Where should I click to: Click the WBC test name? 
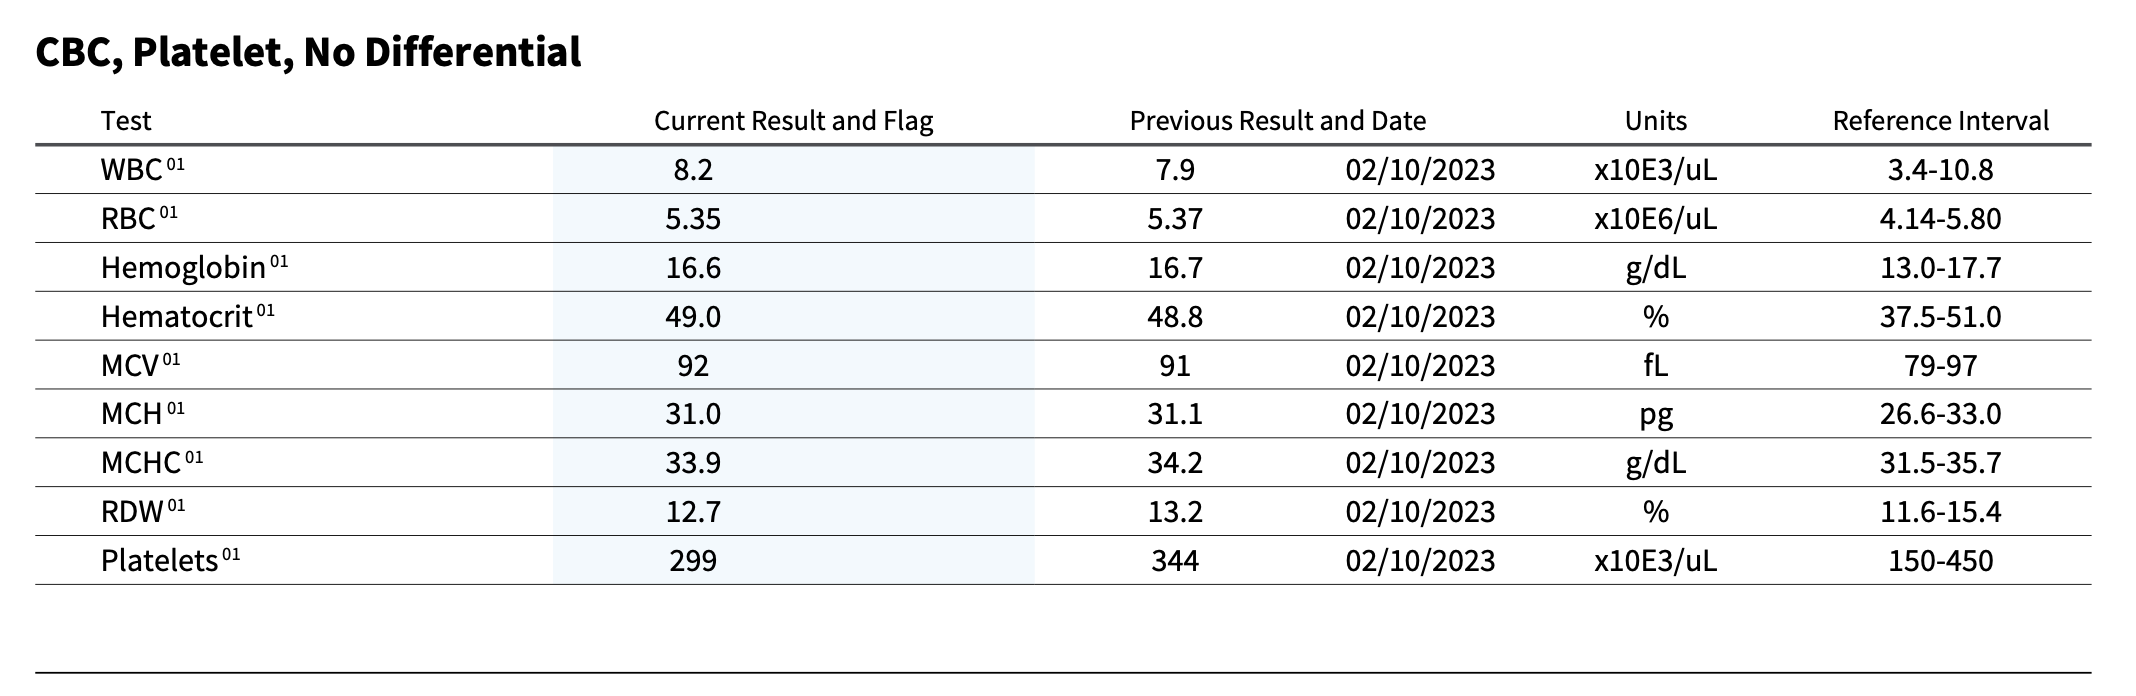coord(131,170)
